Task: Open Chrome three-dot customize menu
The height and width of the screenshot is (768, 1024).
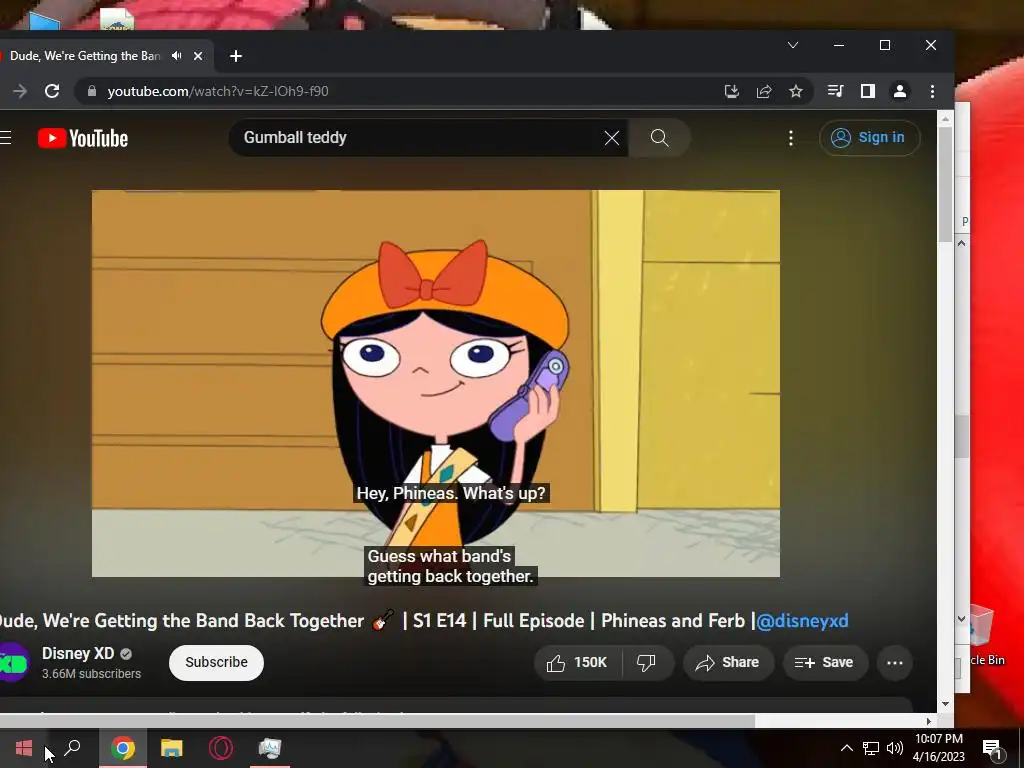Action: click(932, 91)
